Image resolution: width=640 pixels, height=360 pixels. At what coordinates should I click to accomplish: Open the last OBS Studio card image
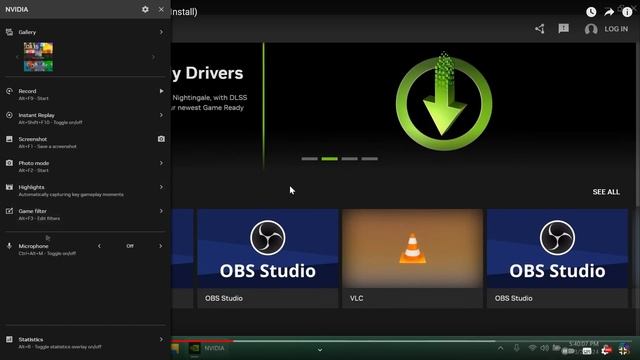pos(557,249)
